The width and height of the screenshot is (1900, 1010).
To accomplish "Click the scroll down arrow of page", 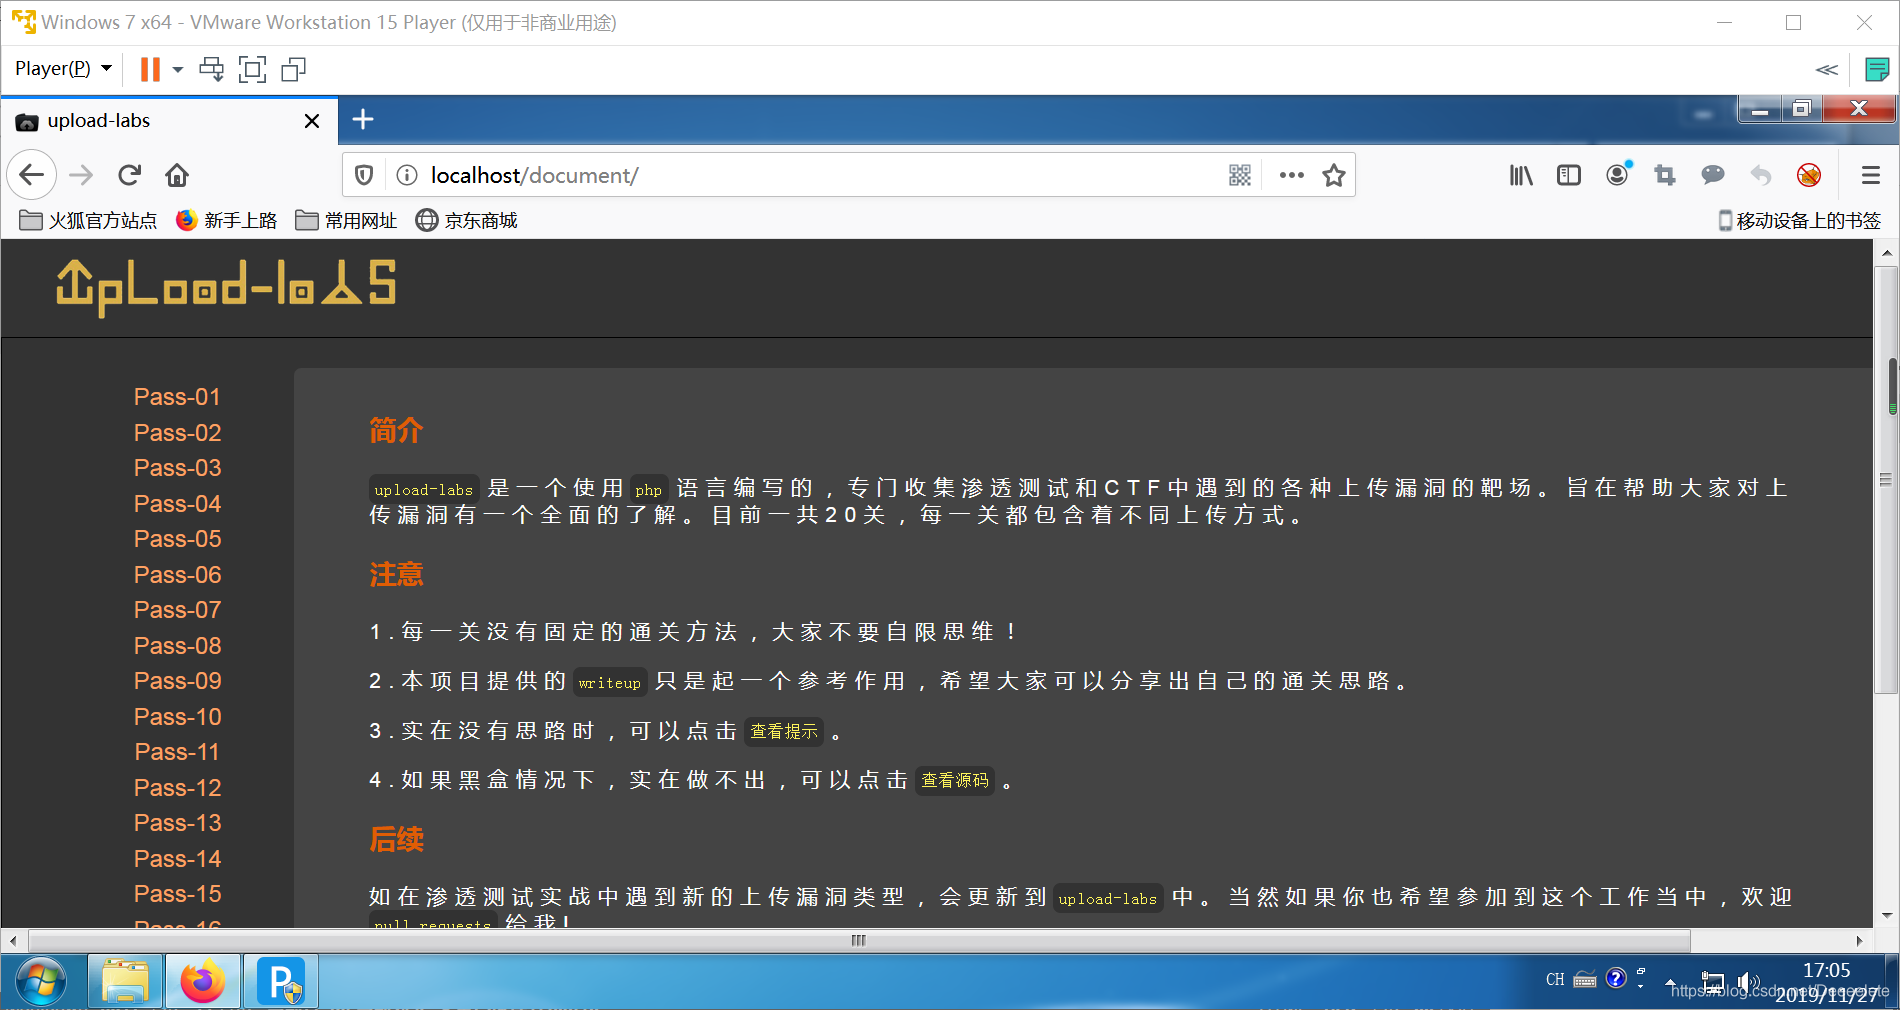I will tap(1887, 915).
